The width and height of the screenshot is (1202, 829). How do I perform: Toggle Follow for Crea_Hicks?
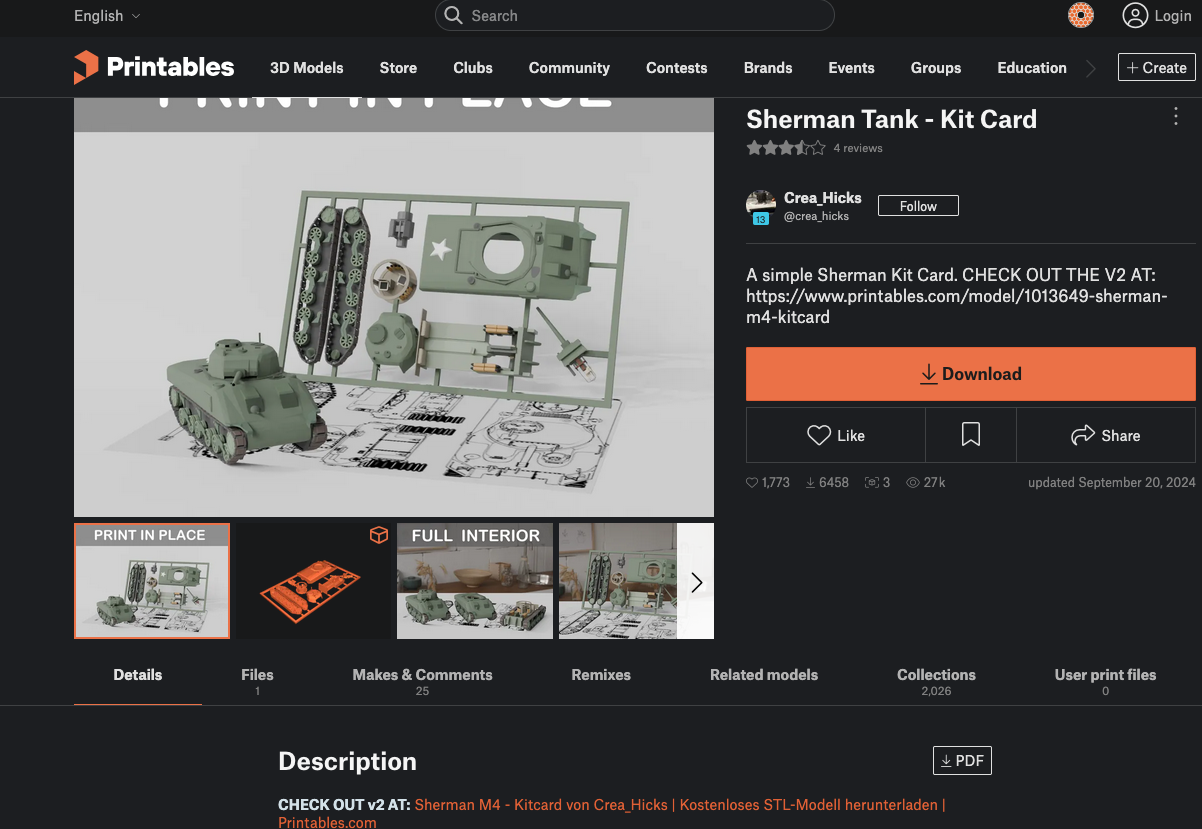click(917, 206)
